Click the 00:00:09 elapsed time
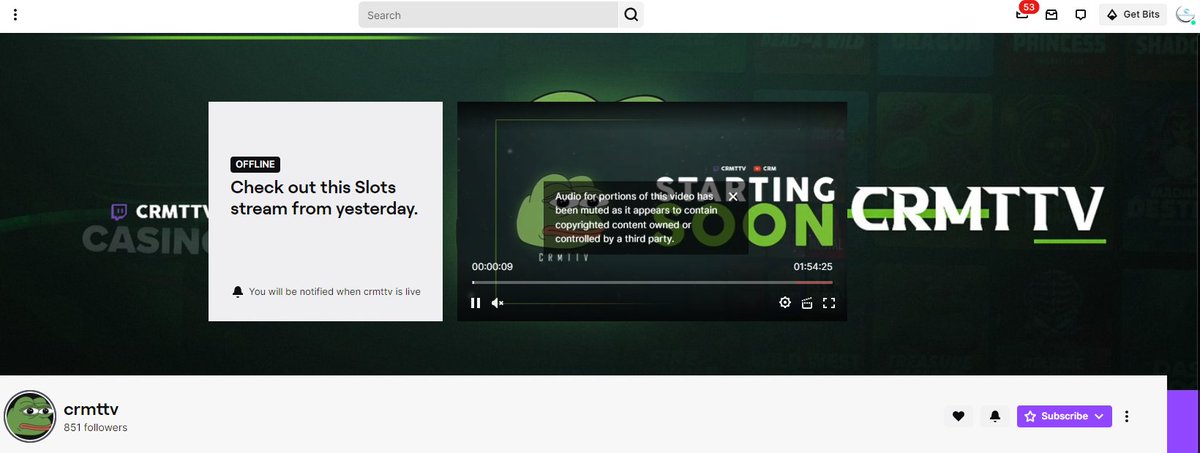 (x=492, y=267)
